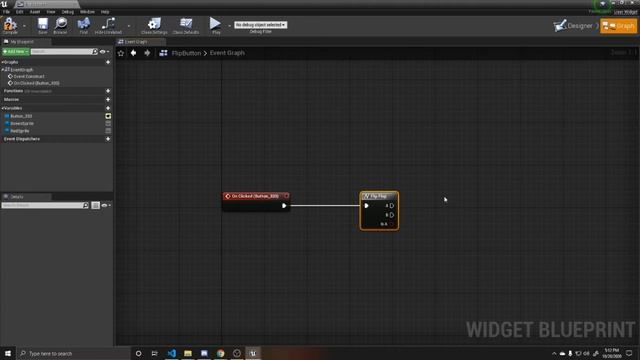This screenshot has height=360, width=640.
Task: Open Details property matrix grid icon
Action: 96,205
